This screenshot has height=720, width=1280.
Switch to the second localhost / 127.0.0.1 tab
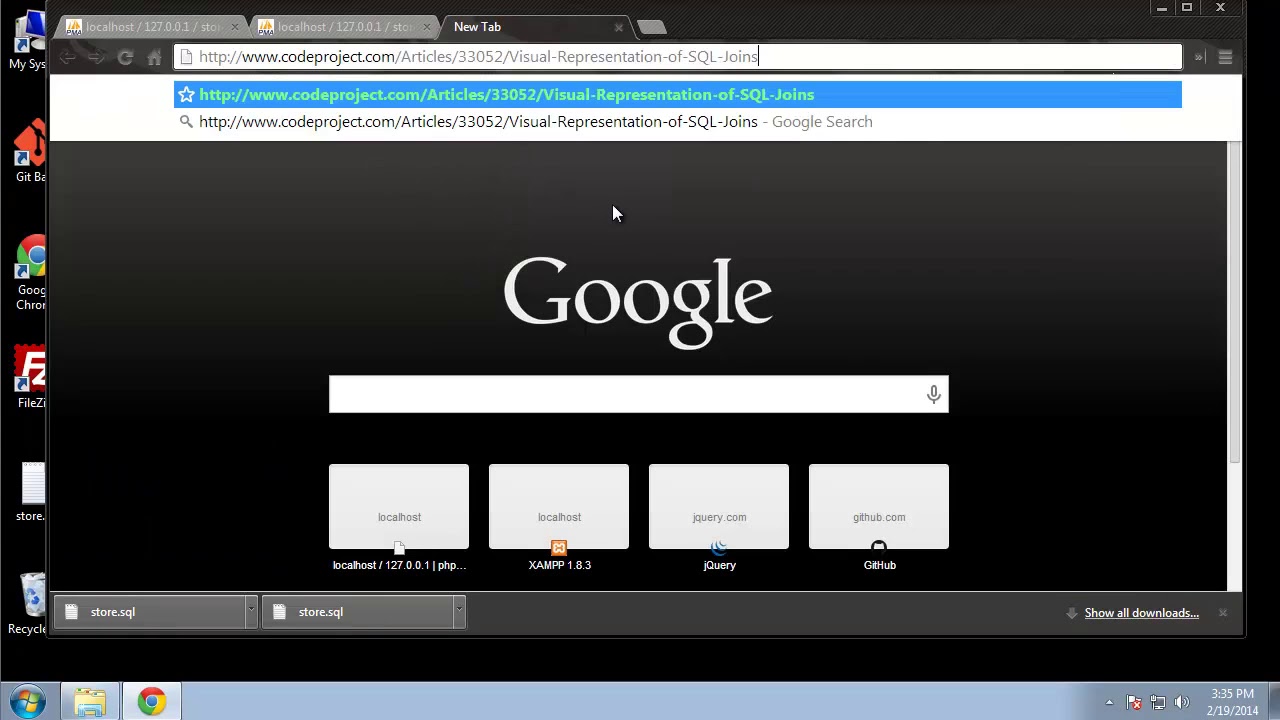coord(342,27)
